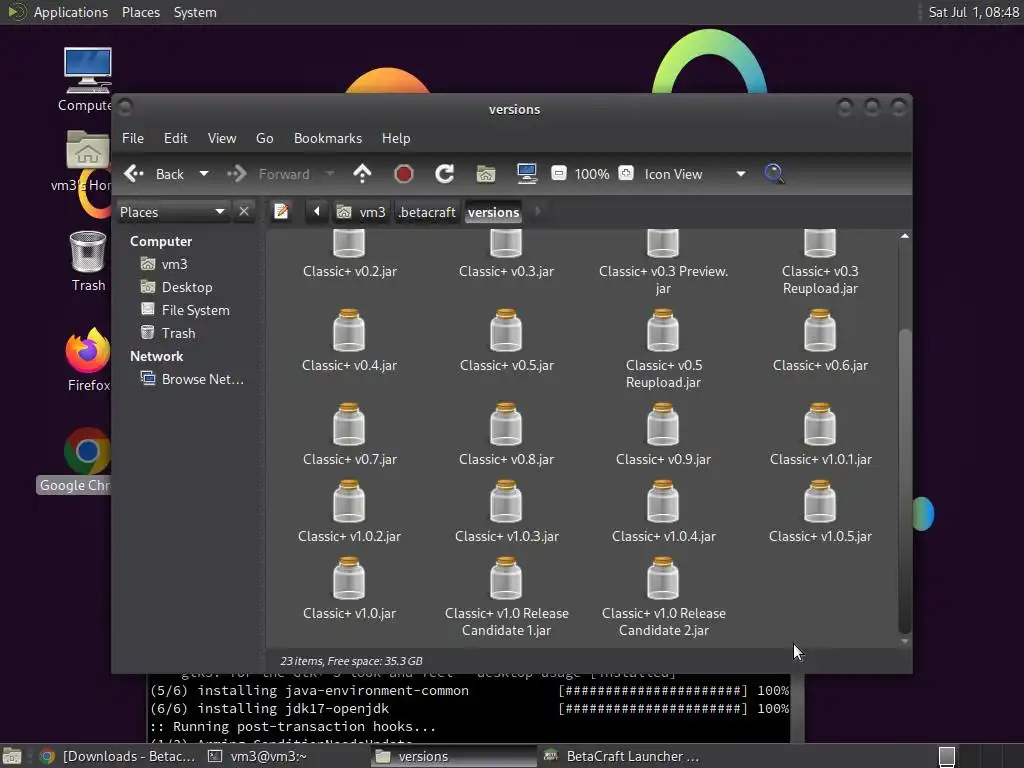Select the Classic+ v1.0.5.jar file icon
The height and width of the screenshot is (768, 1024).
[820, 502]
